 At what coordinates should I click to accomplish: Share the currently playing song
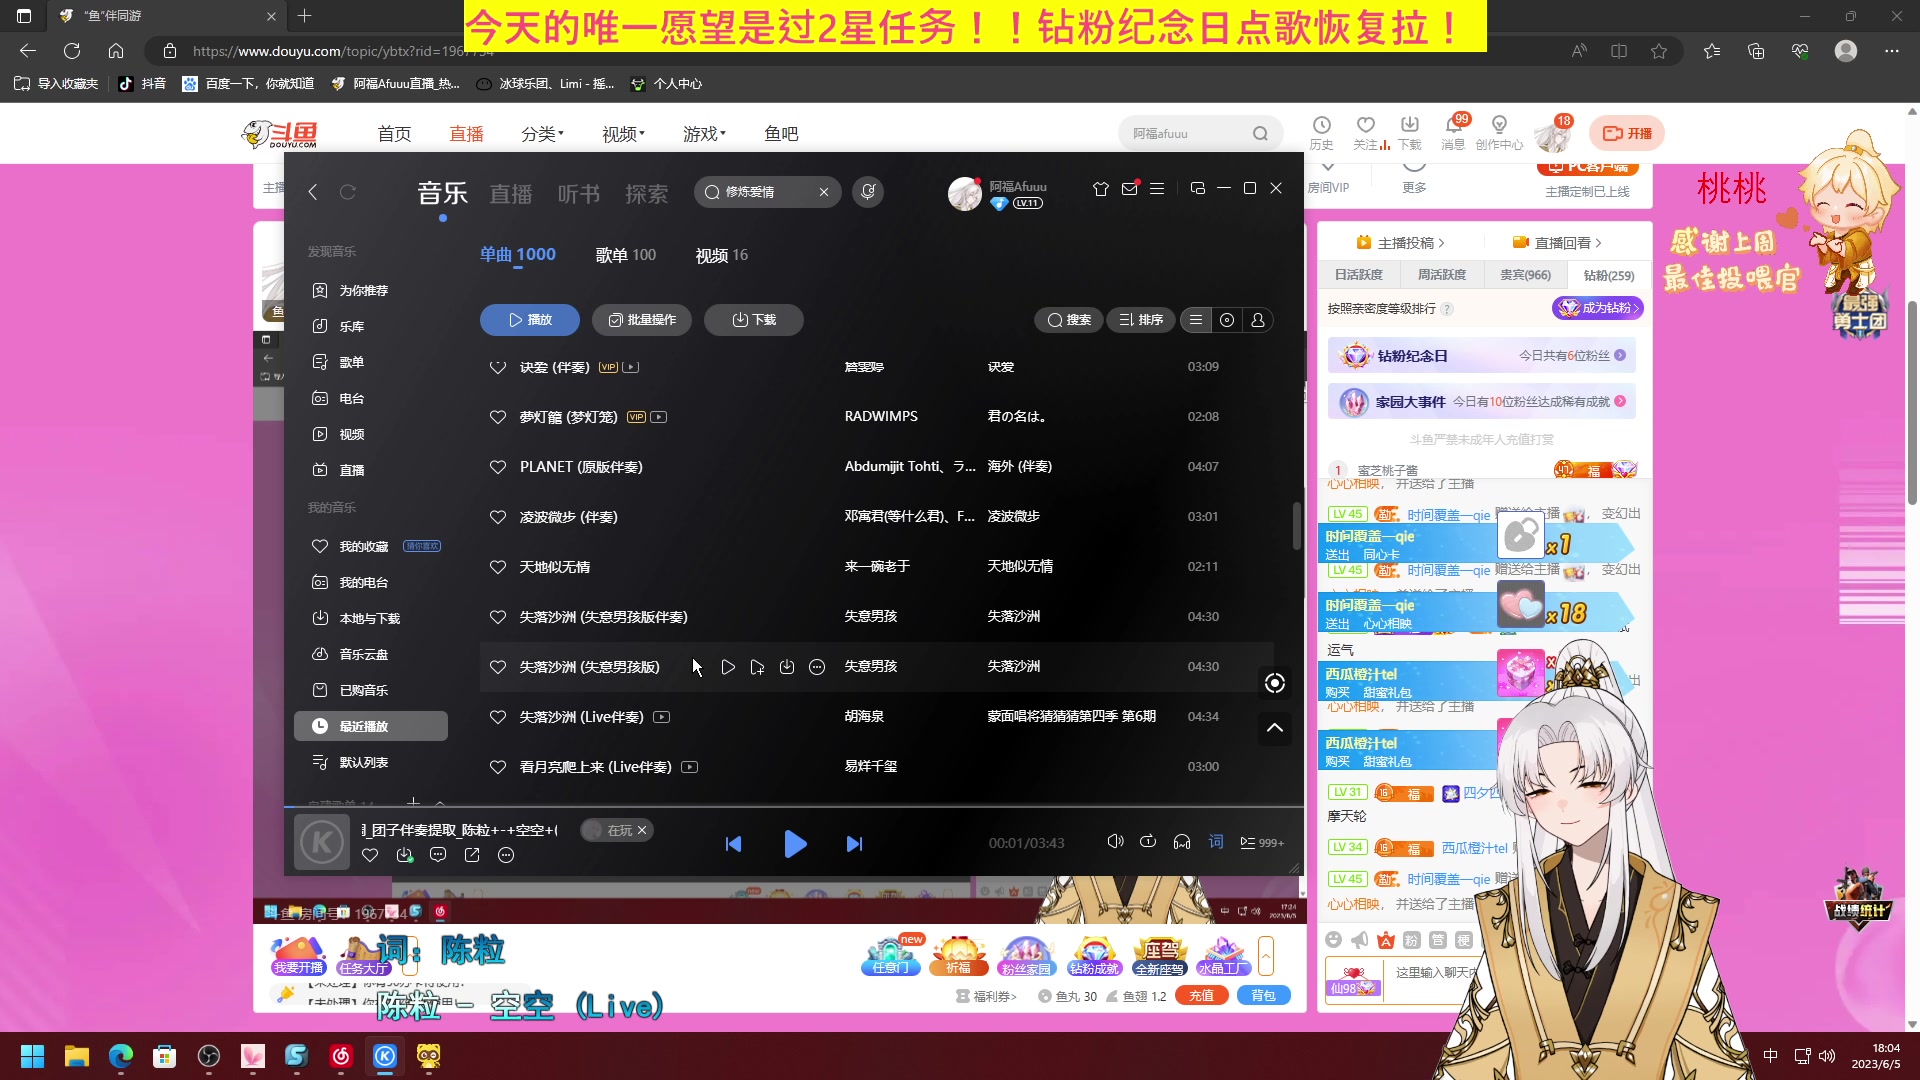click(472, 855)
